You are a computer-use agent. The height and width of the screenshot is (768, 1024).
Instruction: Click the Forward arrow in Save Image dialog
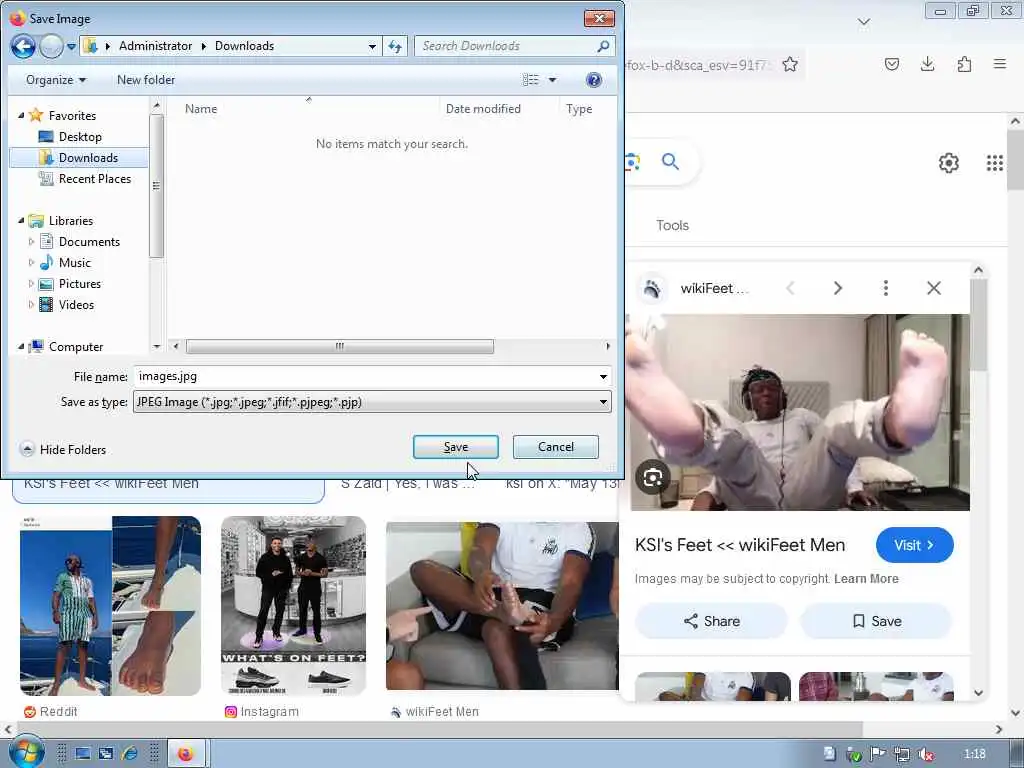[x=51, y=46]
